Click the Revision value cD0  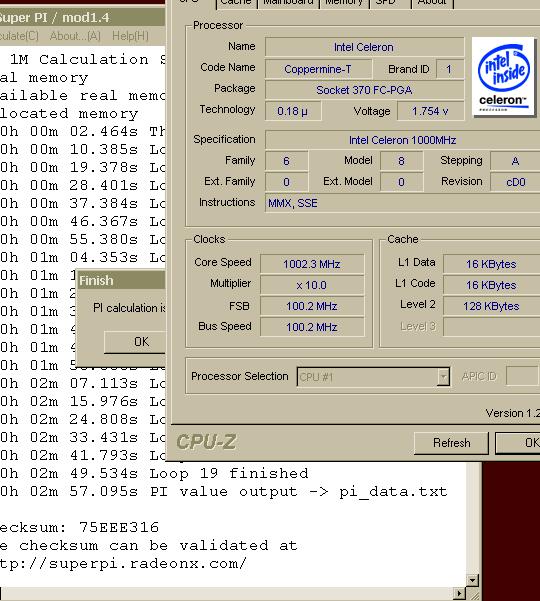(515, 182)
